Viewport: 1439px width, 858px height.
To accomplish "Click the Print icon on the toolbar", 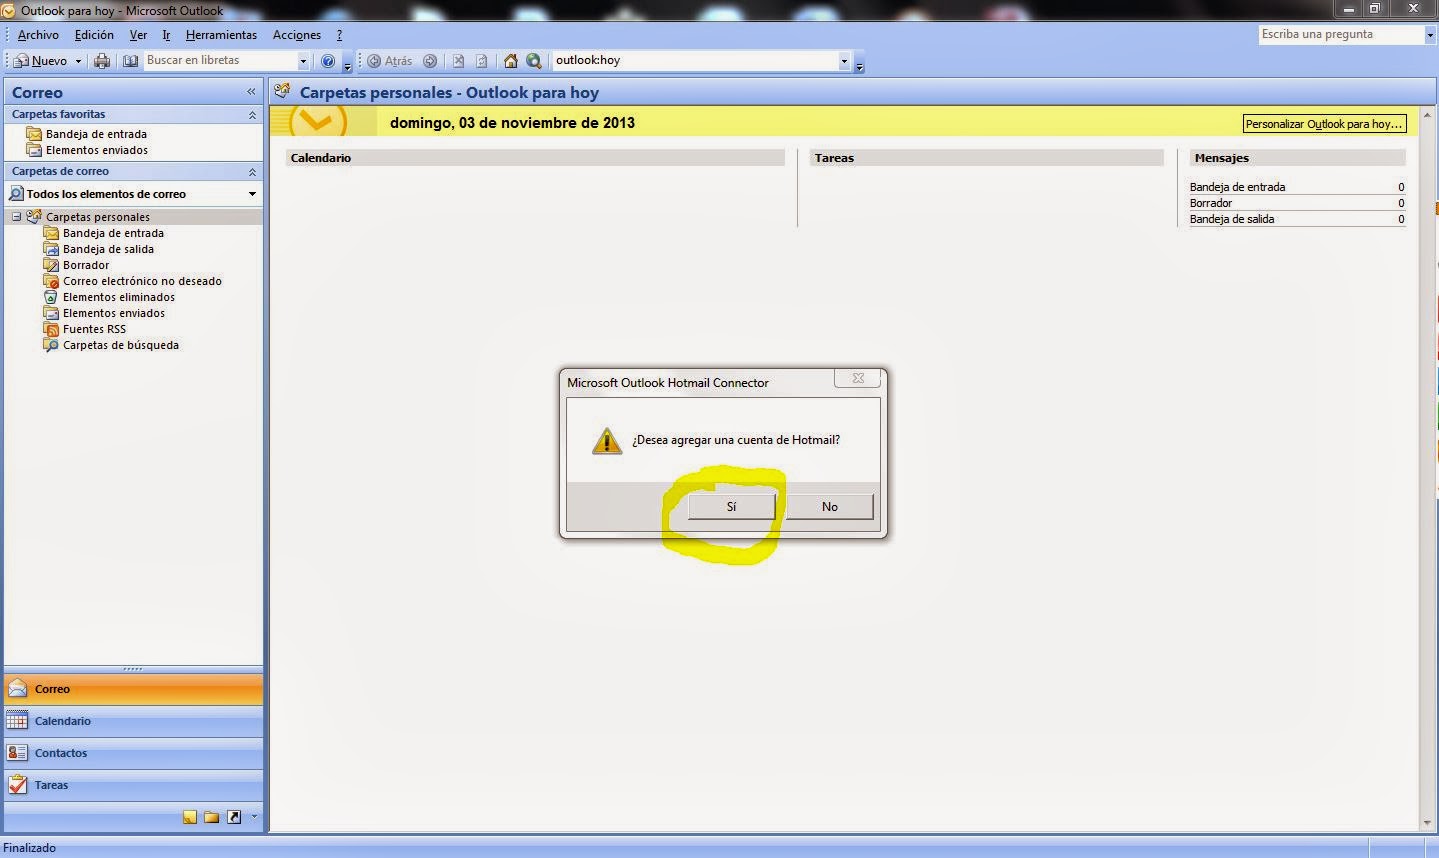I will click(x=101, y=60).
